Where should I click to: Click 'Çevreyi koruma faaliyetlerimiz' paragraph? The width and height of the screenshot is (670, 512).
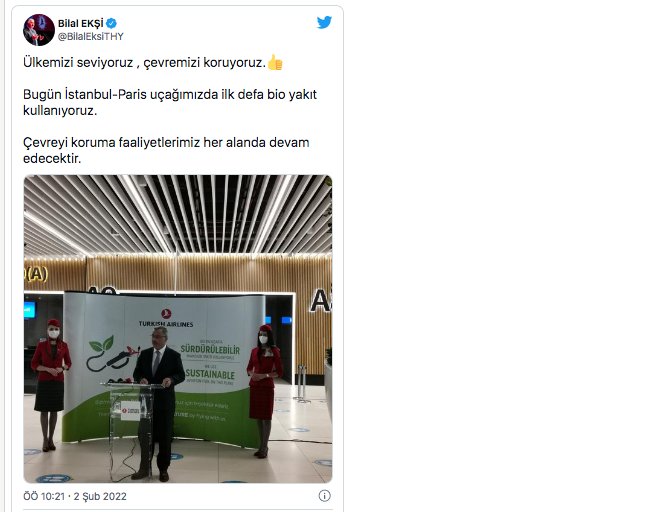pos(166,150)
